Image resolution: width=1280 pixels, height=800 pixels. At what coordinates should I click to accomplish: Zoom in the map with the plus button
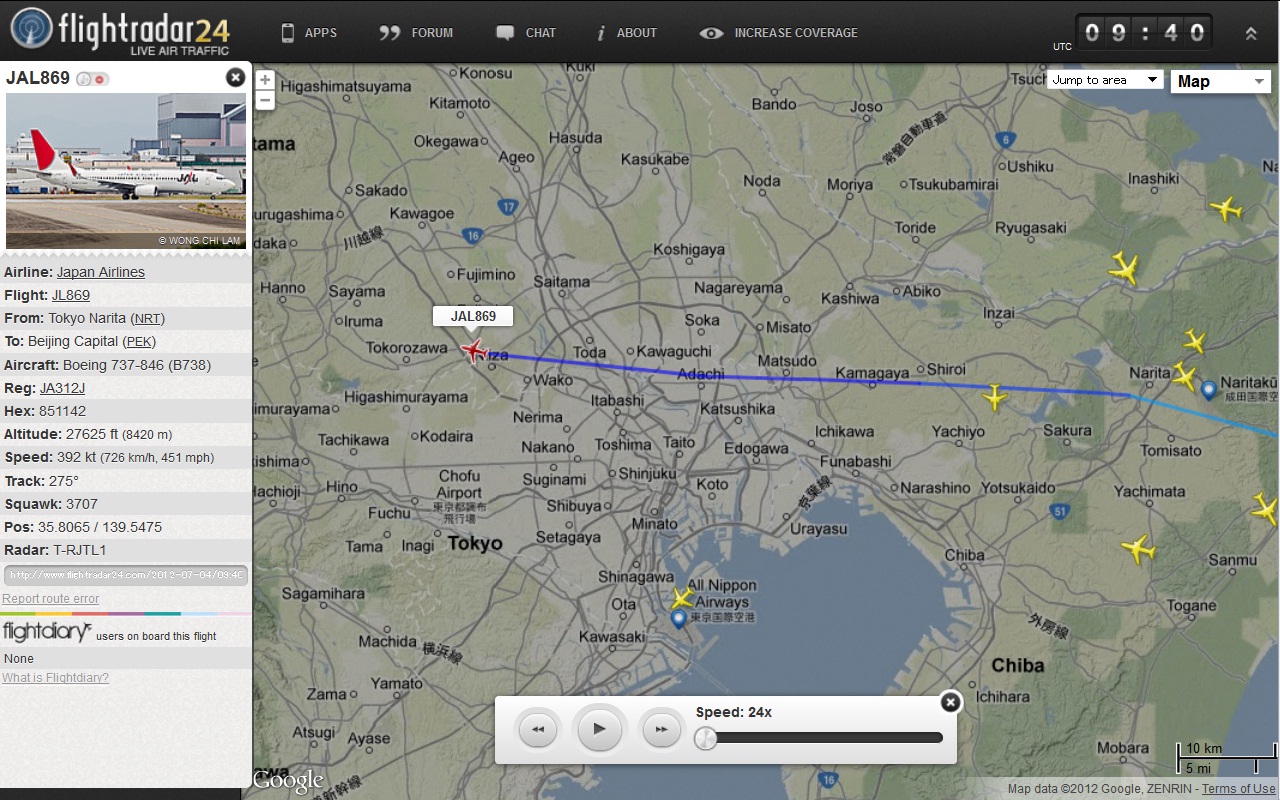tap(265, 80)
